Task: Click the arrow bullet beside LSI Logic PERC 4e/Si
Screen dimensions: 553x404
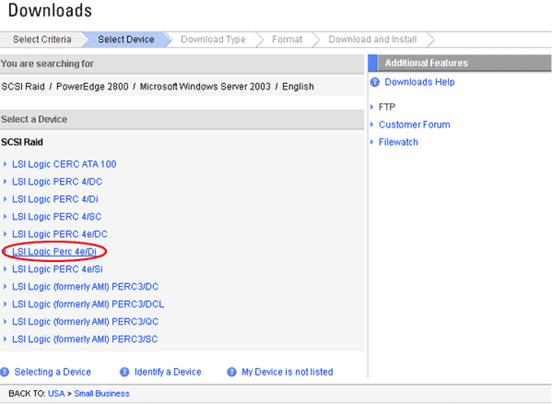Action: 5,269
